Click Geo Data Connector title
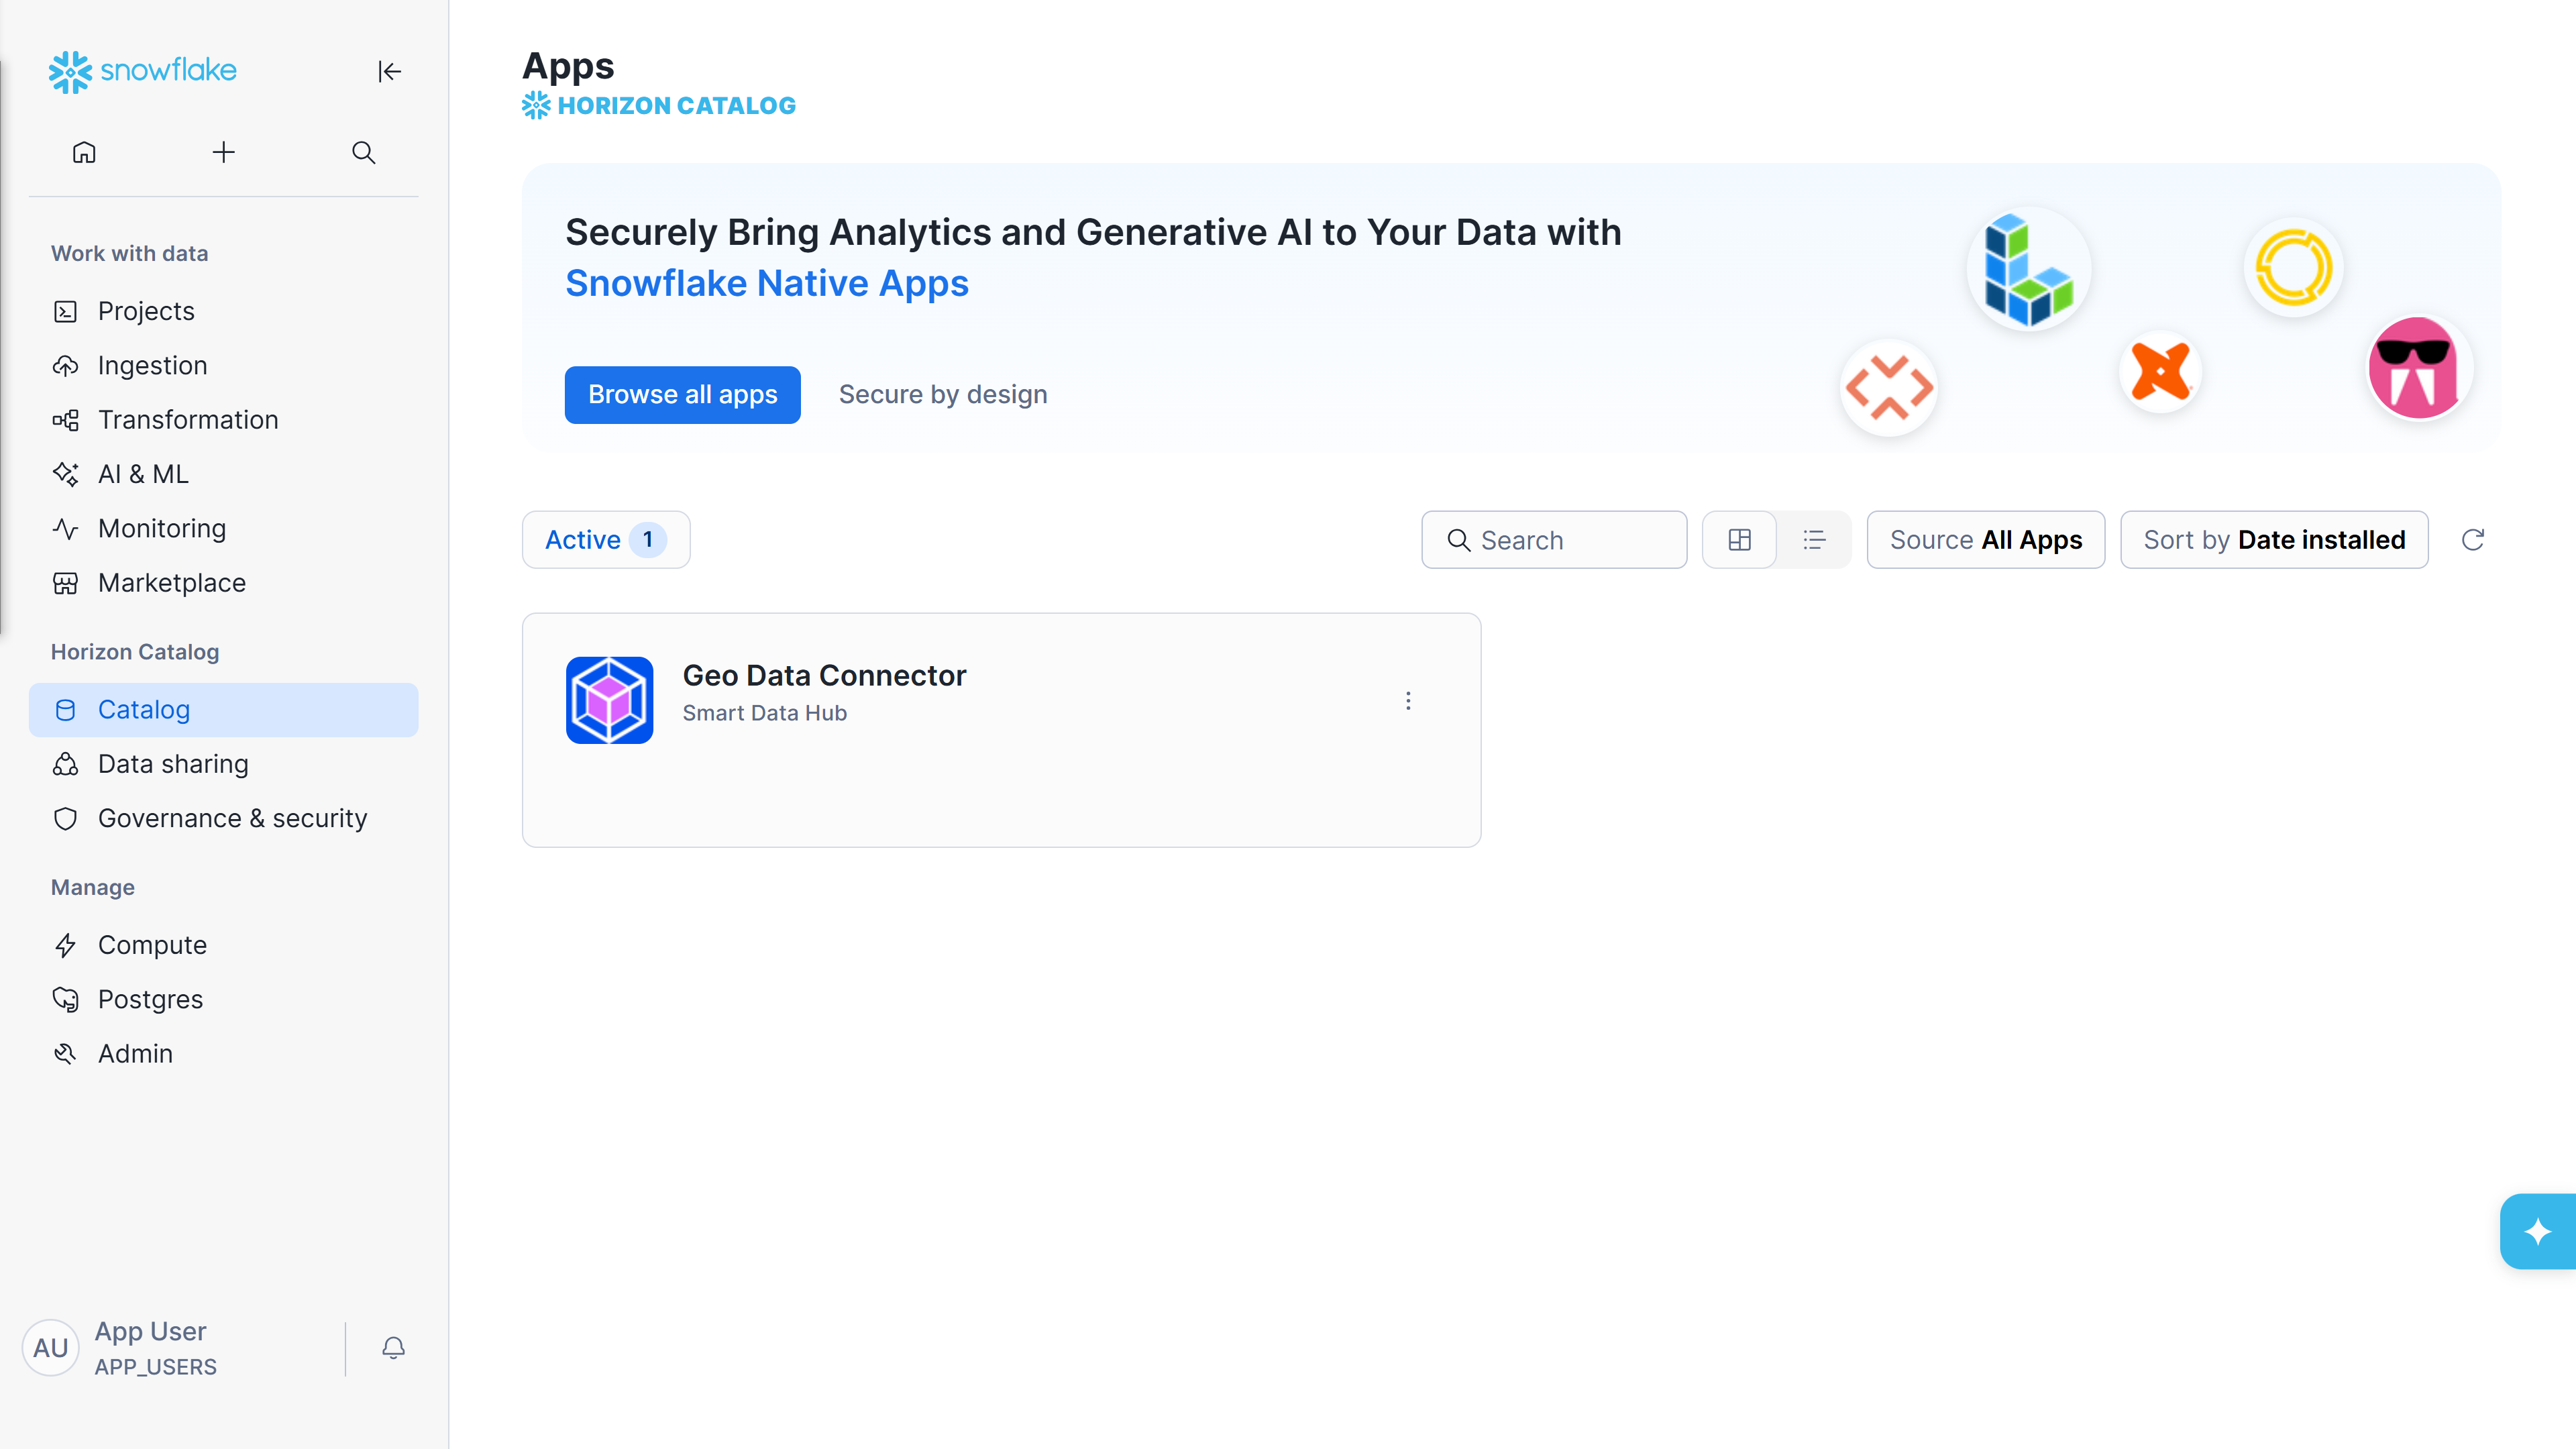The width and height of the screenshot is (2576, 1449). pos(824,676)
